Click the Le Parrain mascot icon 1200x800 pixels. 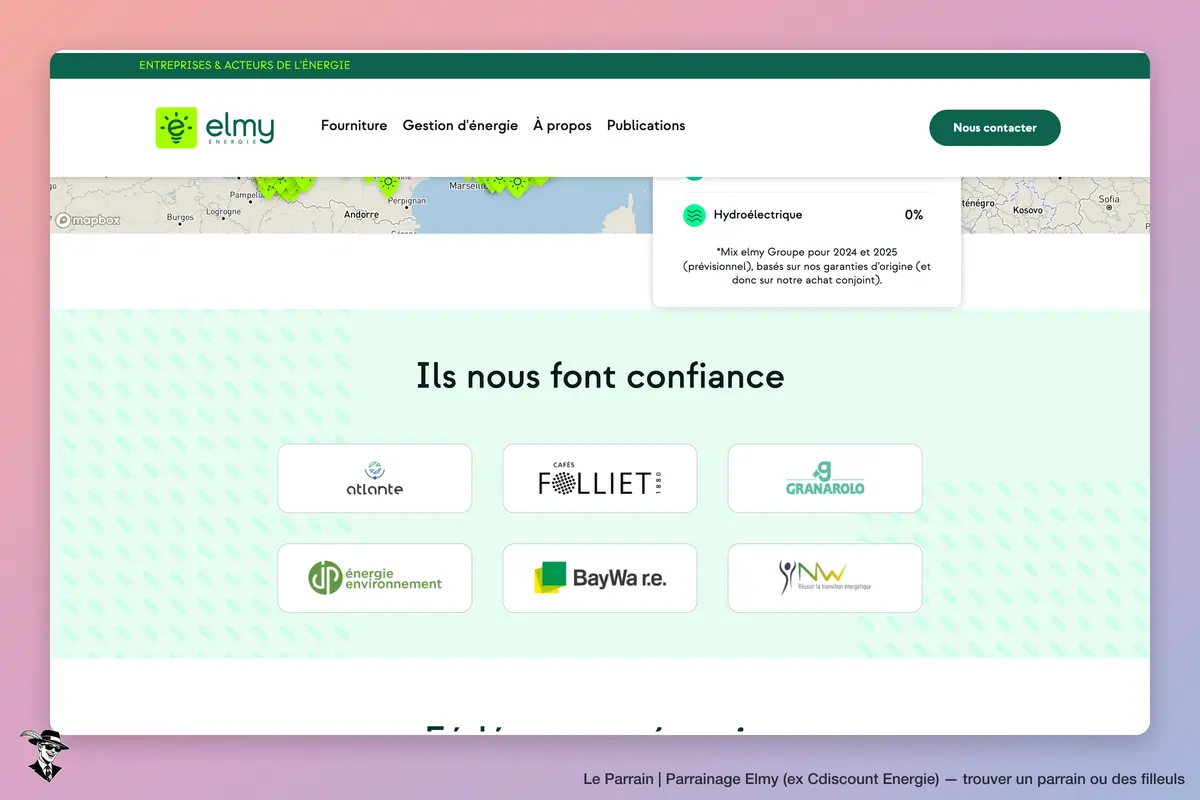point(44,755)
